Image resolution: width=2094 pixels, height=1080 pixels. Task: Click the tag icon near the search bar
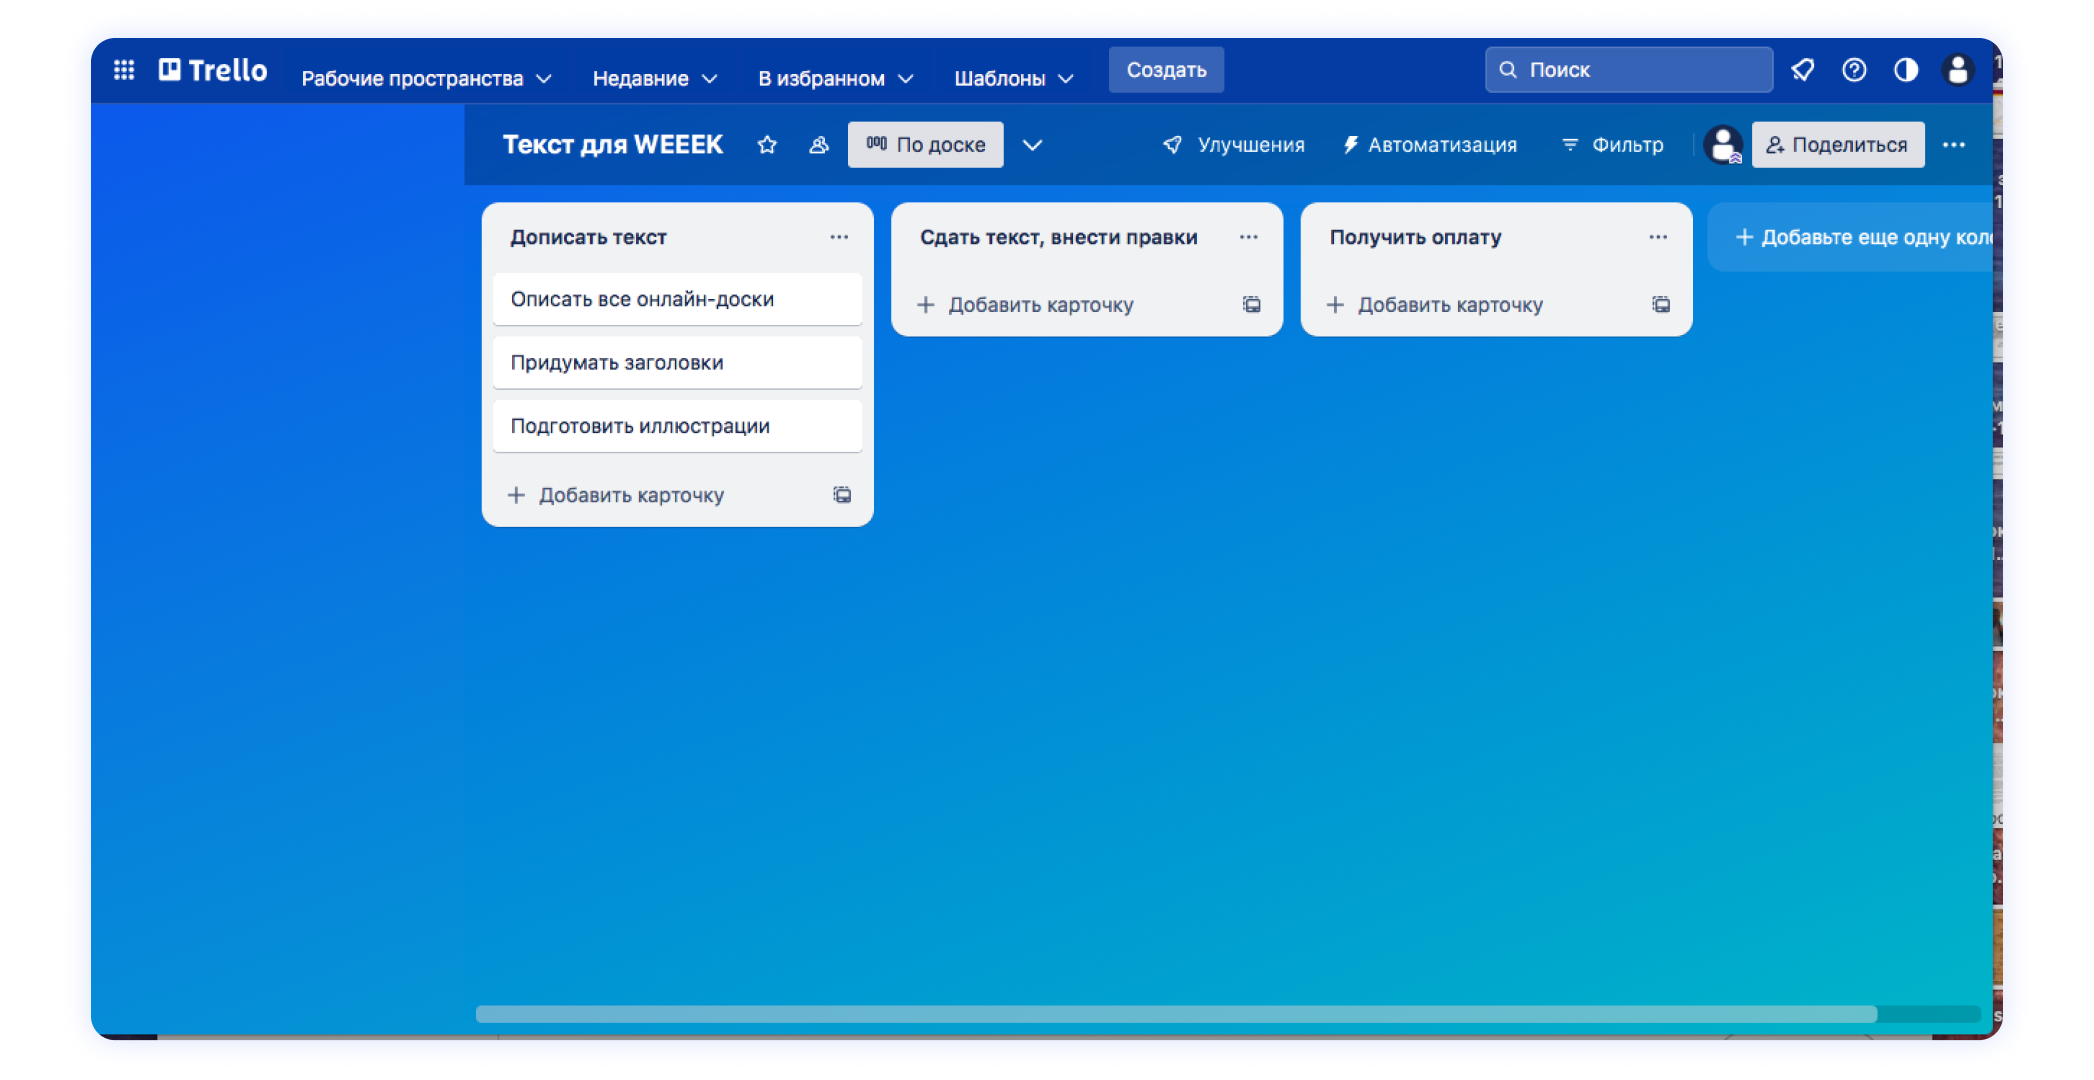(x=1803, y=70)
